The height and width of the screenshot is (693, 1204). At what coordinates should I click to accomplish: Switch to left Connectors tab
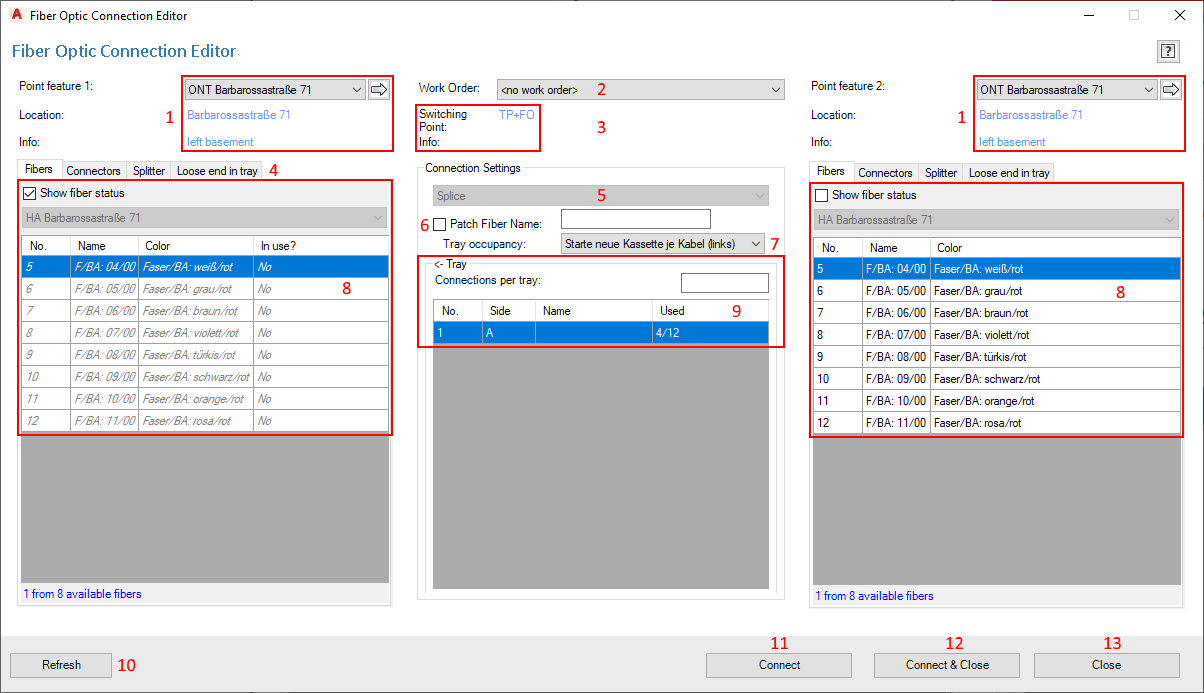click(93, 171)
